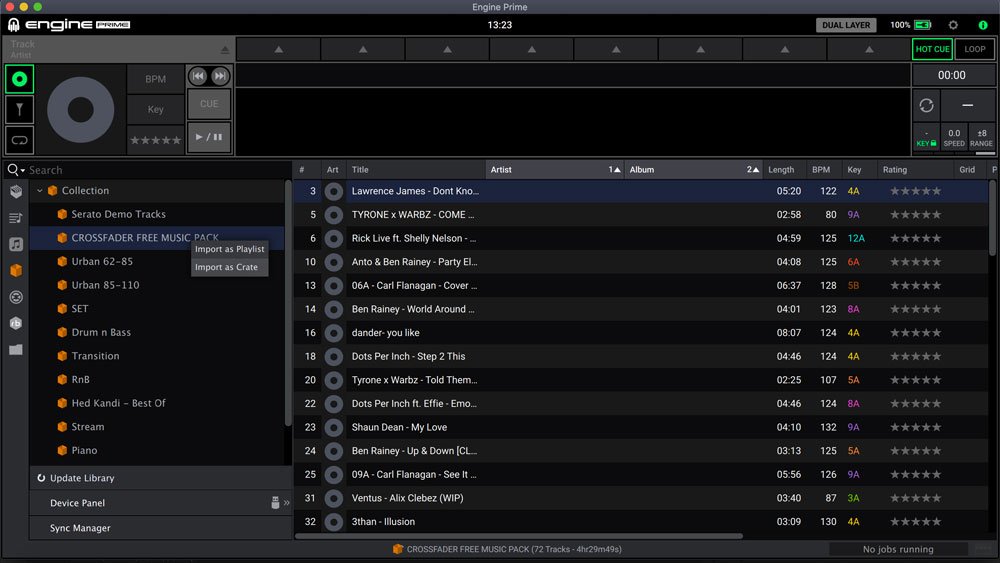
Task: Rate TYRONE x WARBZ track stars
Action: pyautogui.click(x=915, y=215)
